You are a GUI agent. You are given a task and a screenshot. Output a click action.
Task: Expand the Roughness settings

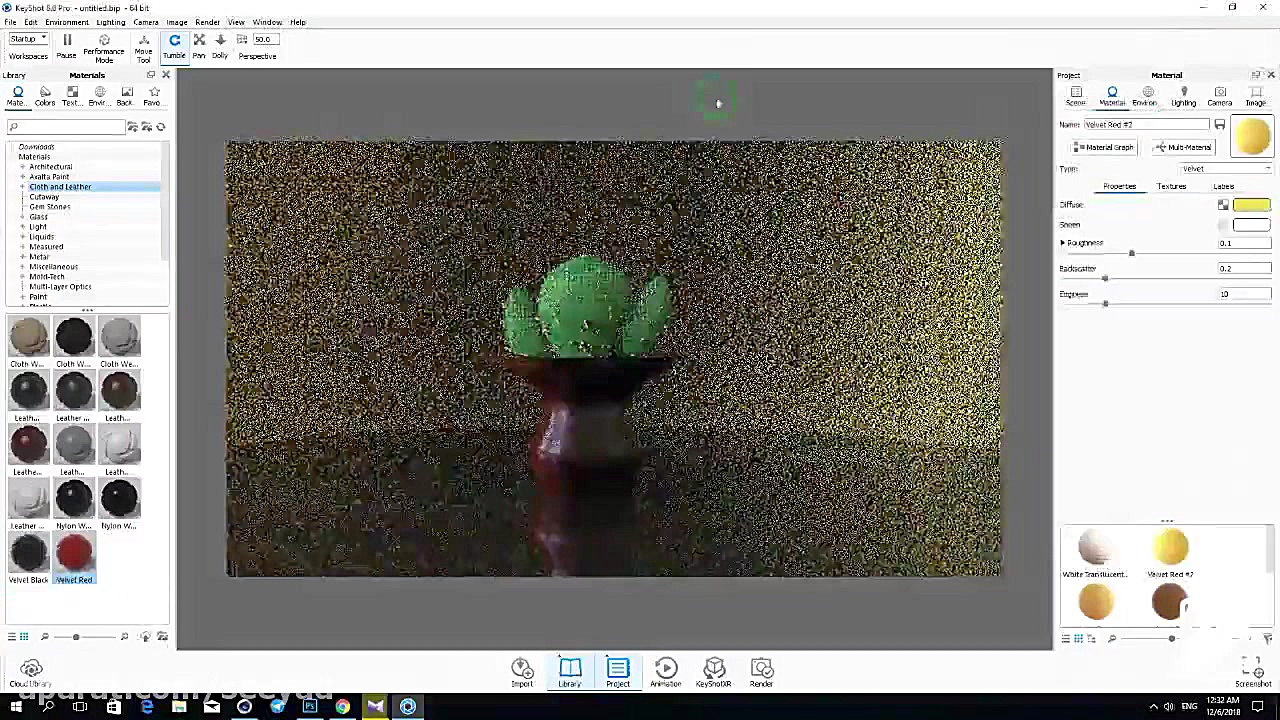tap(1063, 243)
